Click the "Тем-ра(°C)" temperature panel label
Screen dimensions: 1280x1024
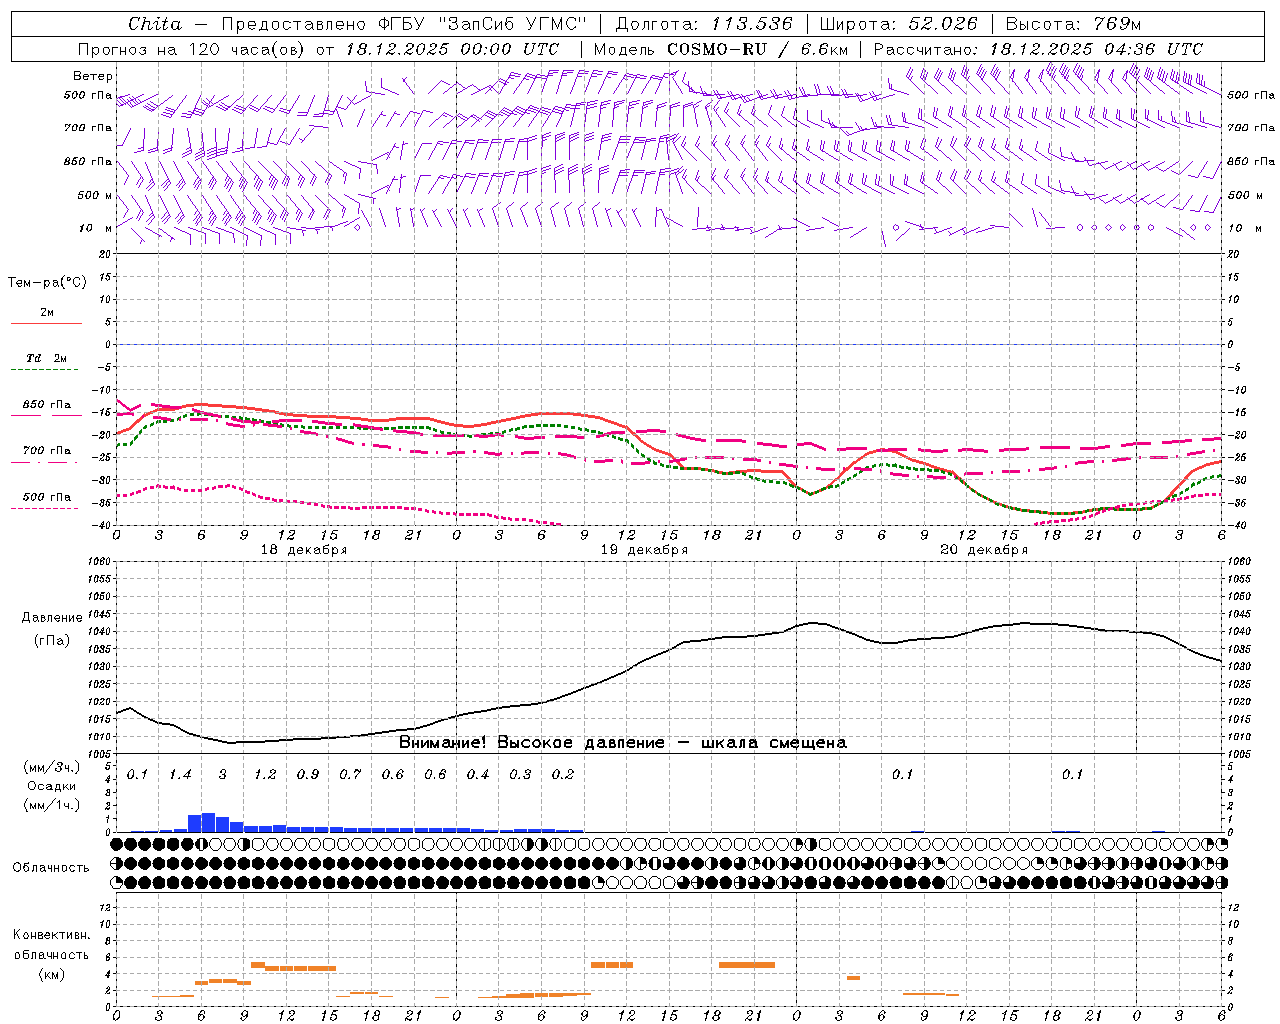click(47, 283)
